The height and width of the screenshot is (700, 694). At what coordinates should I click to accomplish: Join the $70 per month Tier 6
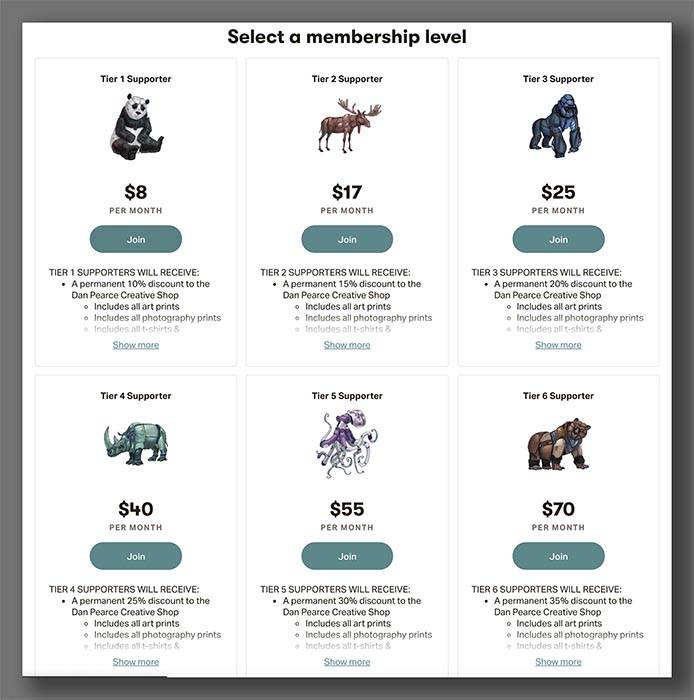click(x=558, y=556)
